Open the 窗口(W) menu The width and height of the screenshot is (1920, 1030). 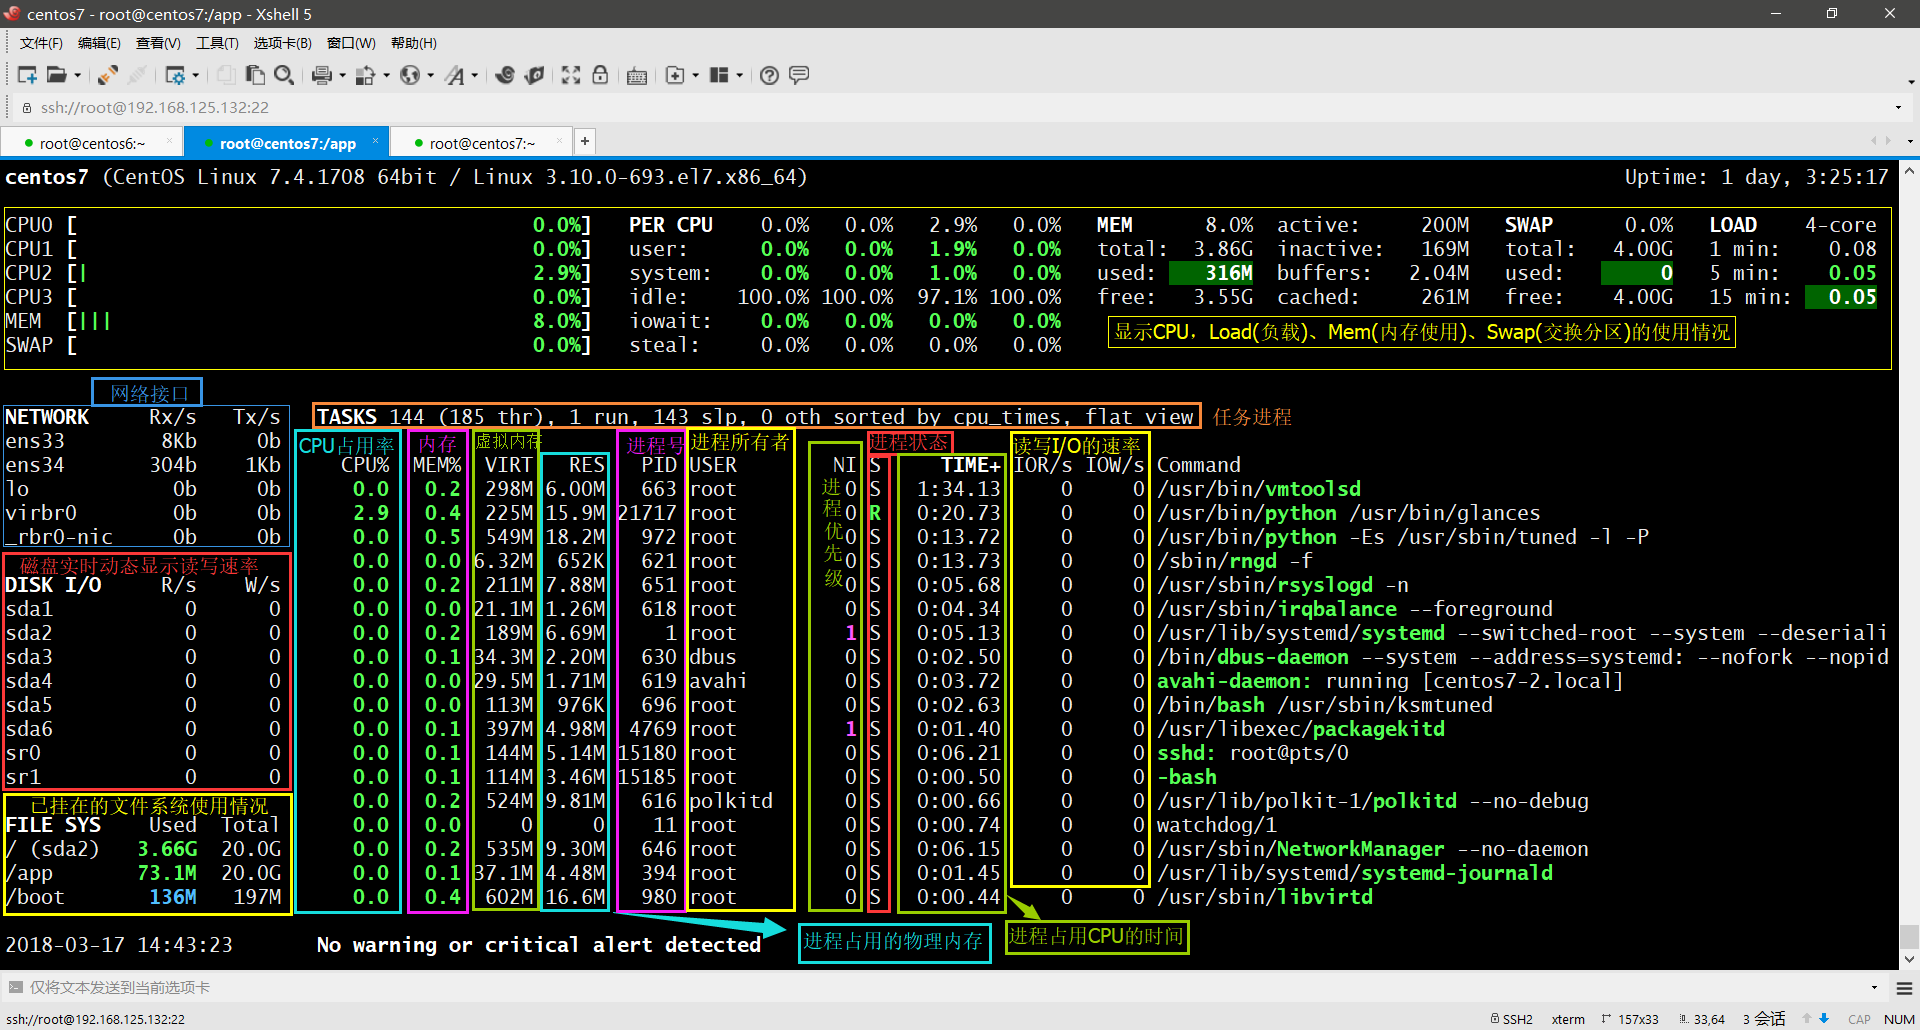351,43
